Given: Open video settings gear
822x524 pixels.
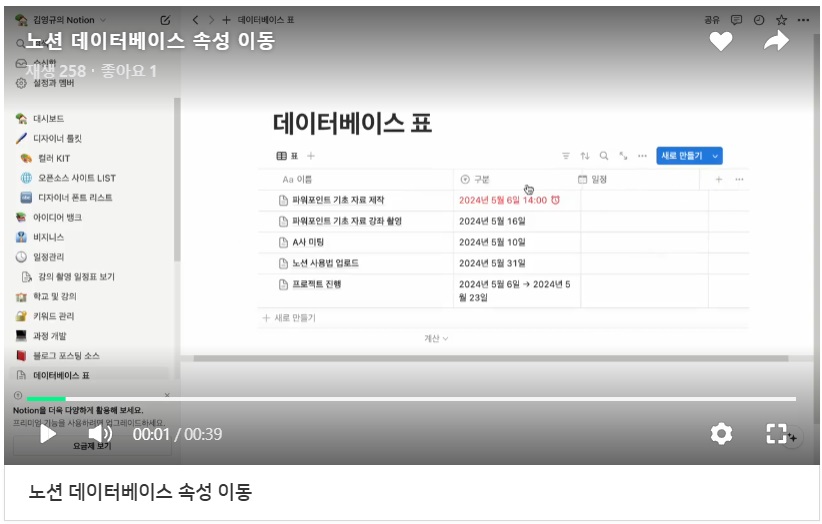Looking at the screenshot, I should click(x=721, y=434).
